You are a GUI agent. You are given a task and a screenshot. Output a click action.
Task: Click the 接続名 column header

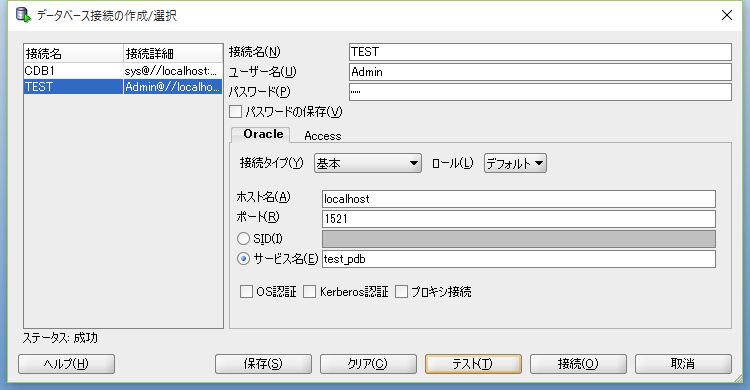click(x=73, y=53)
